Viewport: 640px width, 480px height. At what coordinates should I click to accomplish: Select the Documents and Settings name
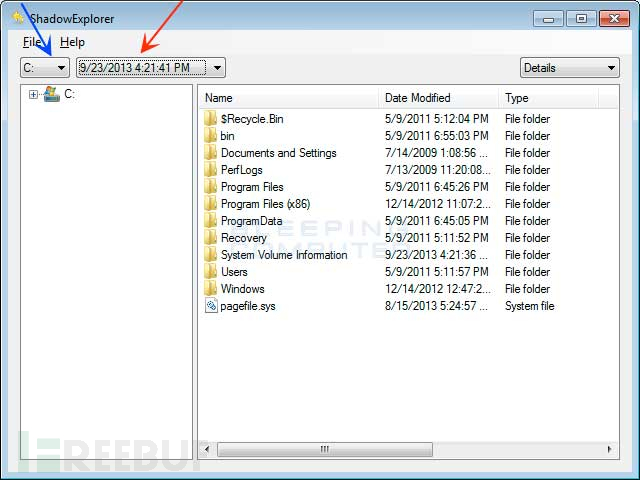pyautogui.click(x=279, y=153)
